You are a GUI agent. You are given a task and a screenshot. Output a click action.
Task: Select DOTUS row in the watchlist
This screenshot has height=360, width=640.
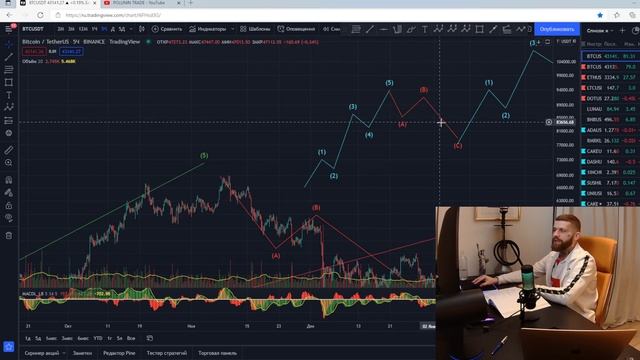[610, 98]
